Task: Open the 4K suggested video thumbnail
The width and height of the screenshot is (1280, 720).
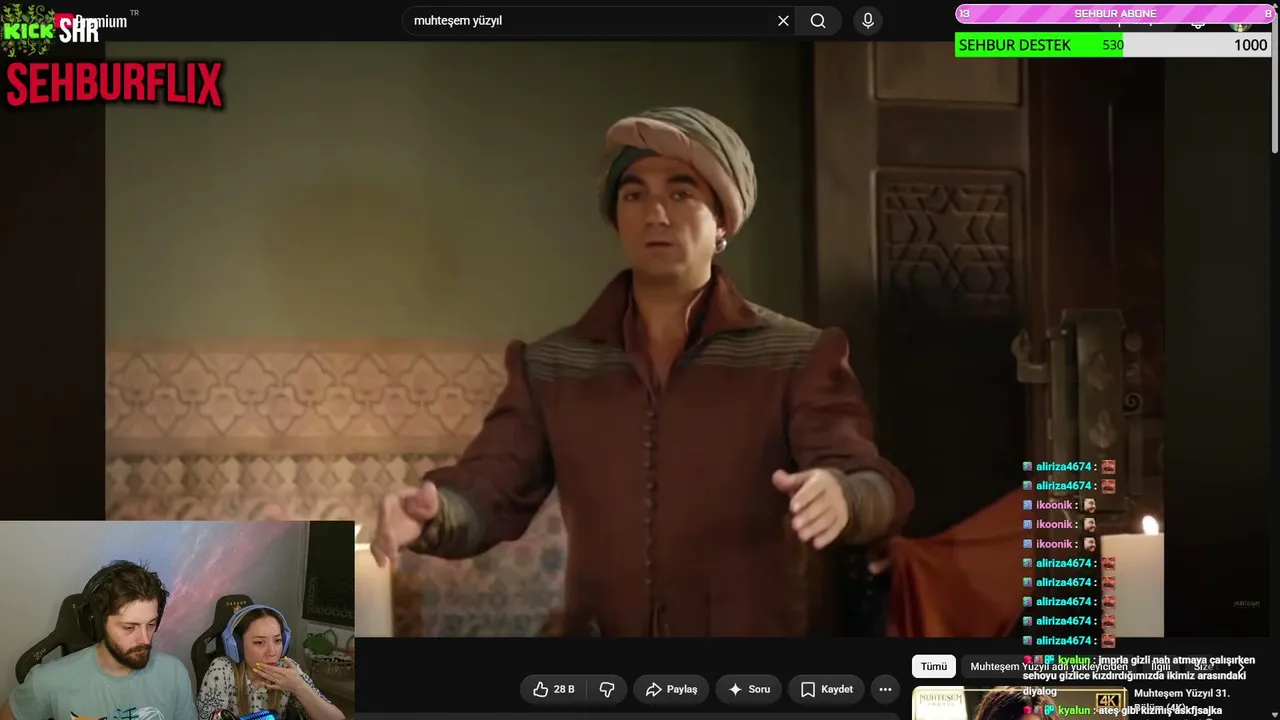Action: [1019, 703]
